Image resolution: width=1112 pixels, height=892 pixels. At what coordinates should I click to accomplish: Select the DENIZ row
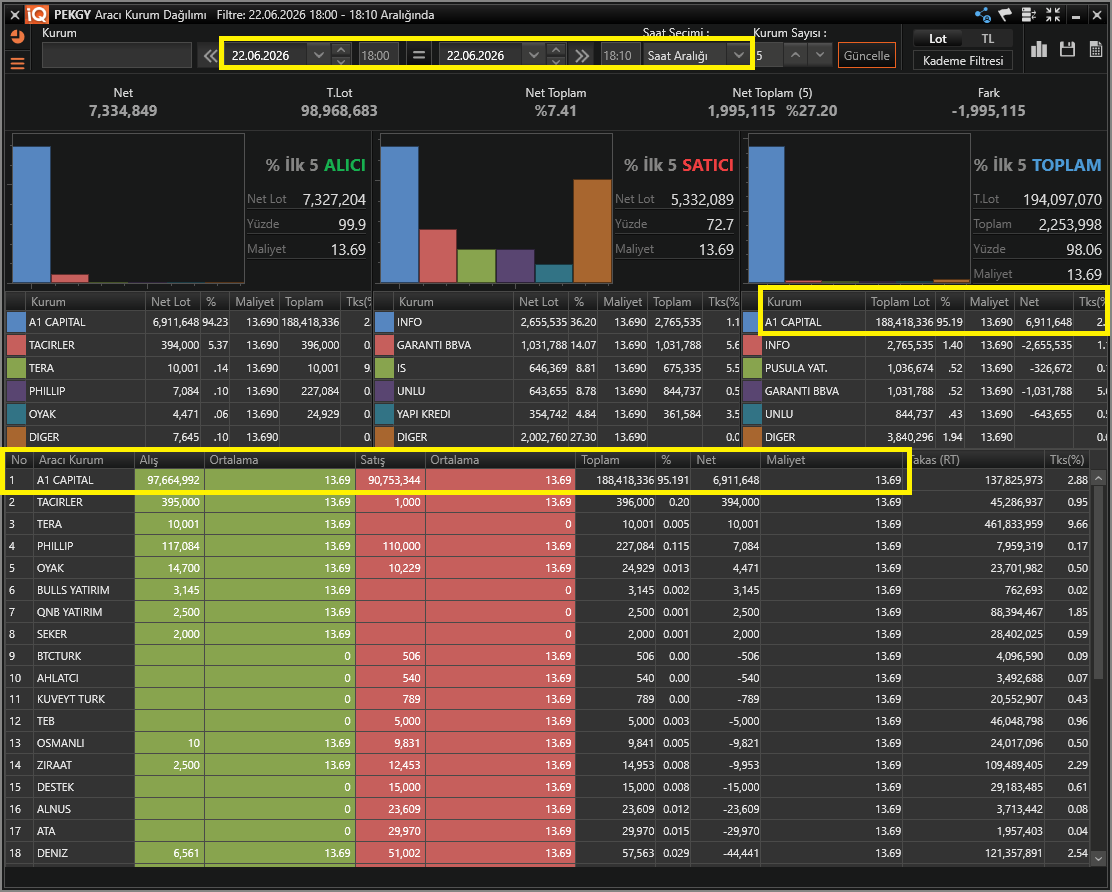[547, 853]
